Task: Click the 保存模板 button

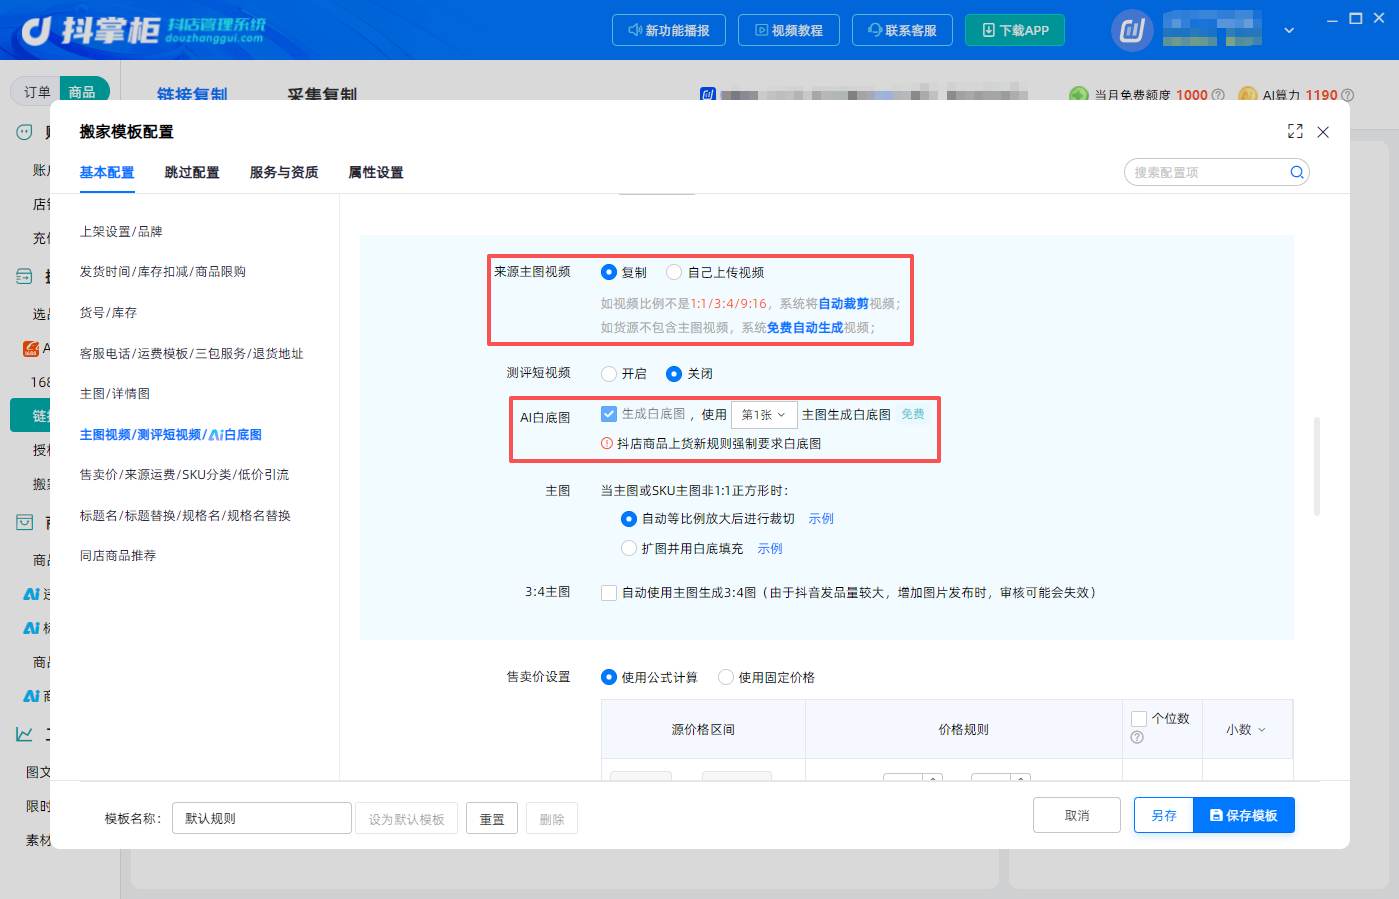Action: pyautogui.click(x=1244, y=815)
